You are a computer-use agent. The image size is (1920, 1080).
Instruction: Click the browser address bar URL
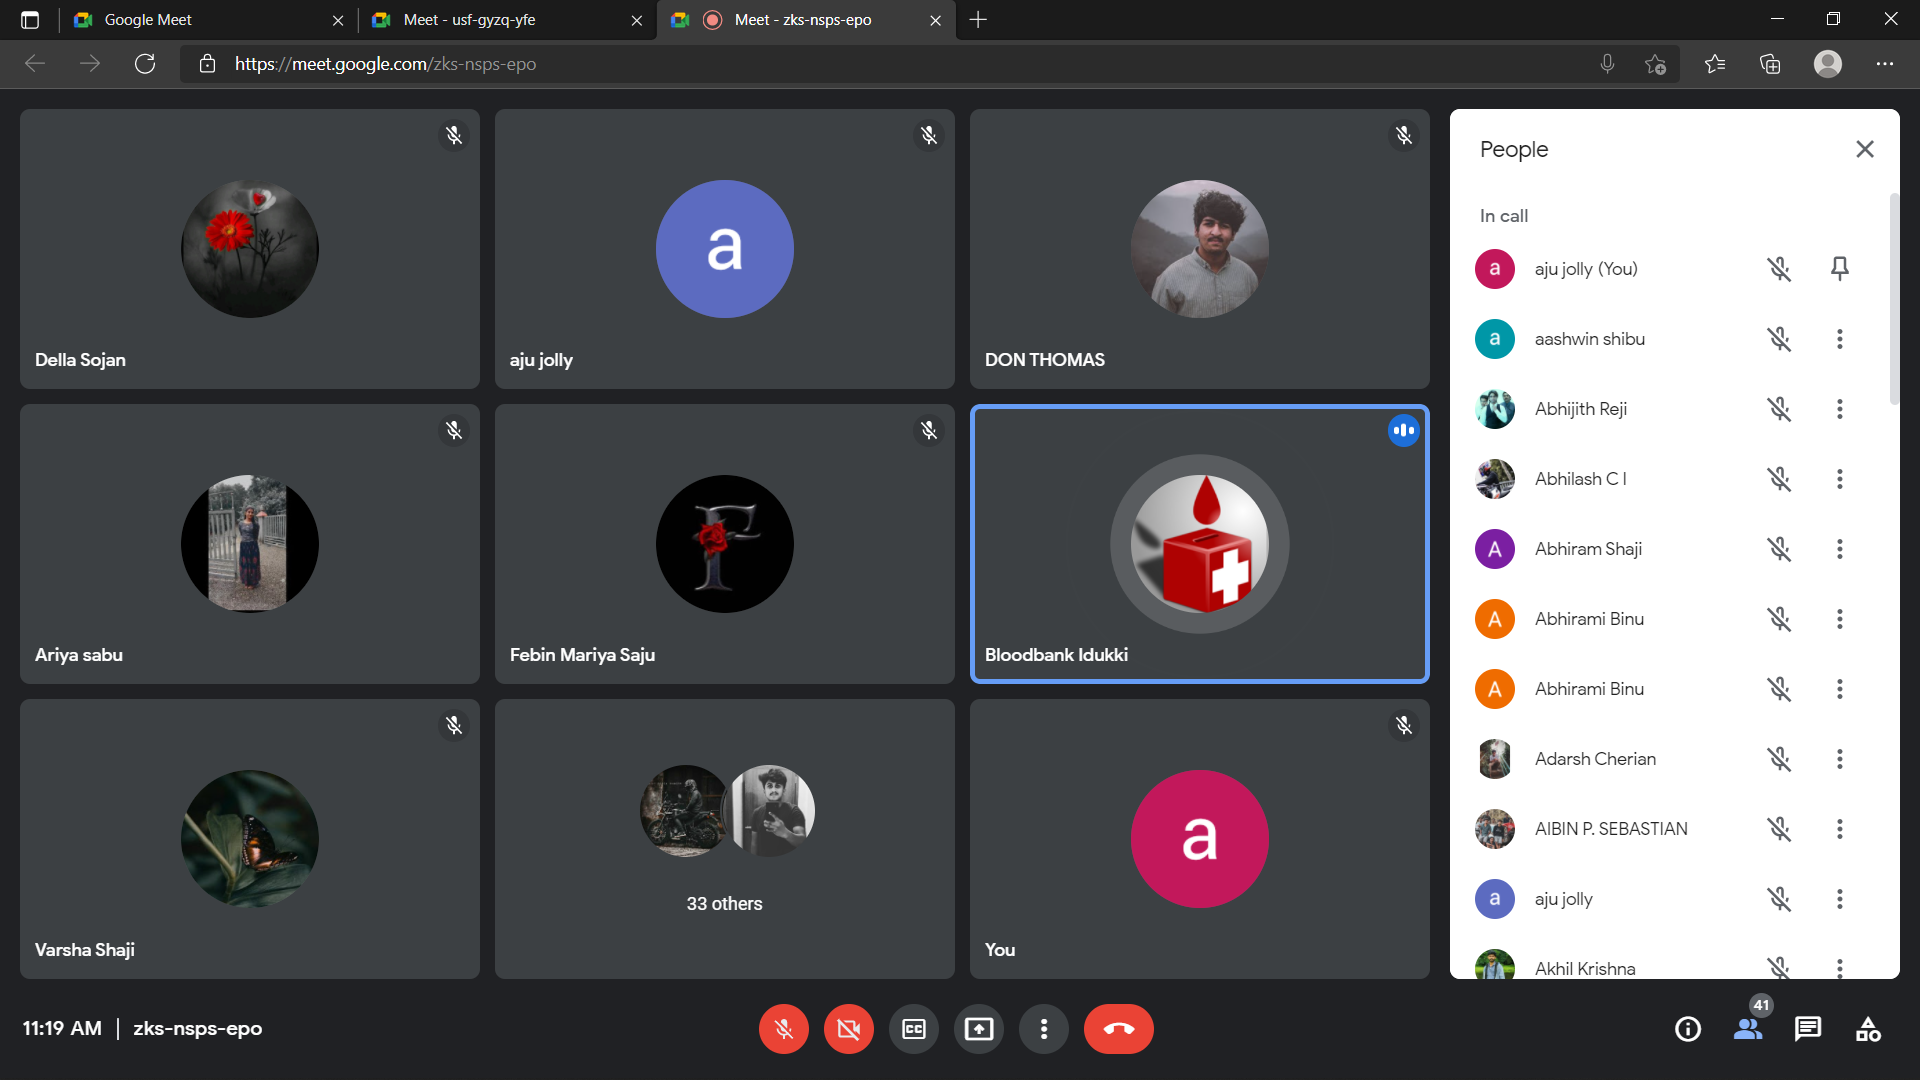pyautogui.click(x=385, y=64)
